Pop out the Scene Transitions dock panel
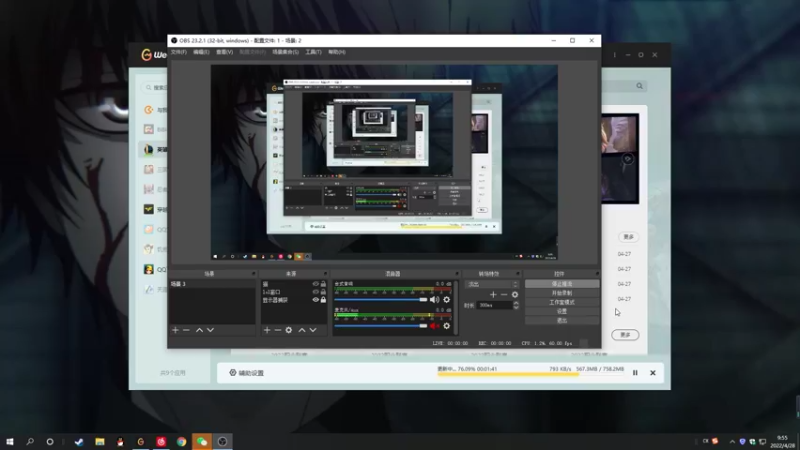800x450 pixels. tap(517, 274)
